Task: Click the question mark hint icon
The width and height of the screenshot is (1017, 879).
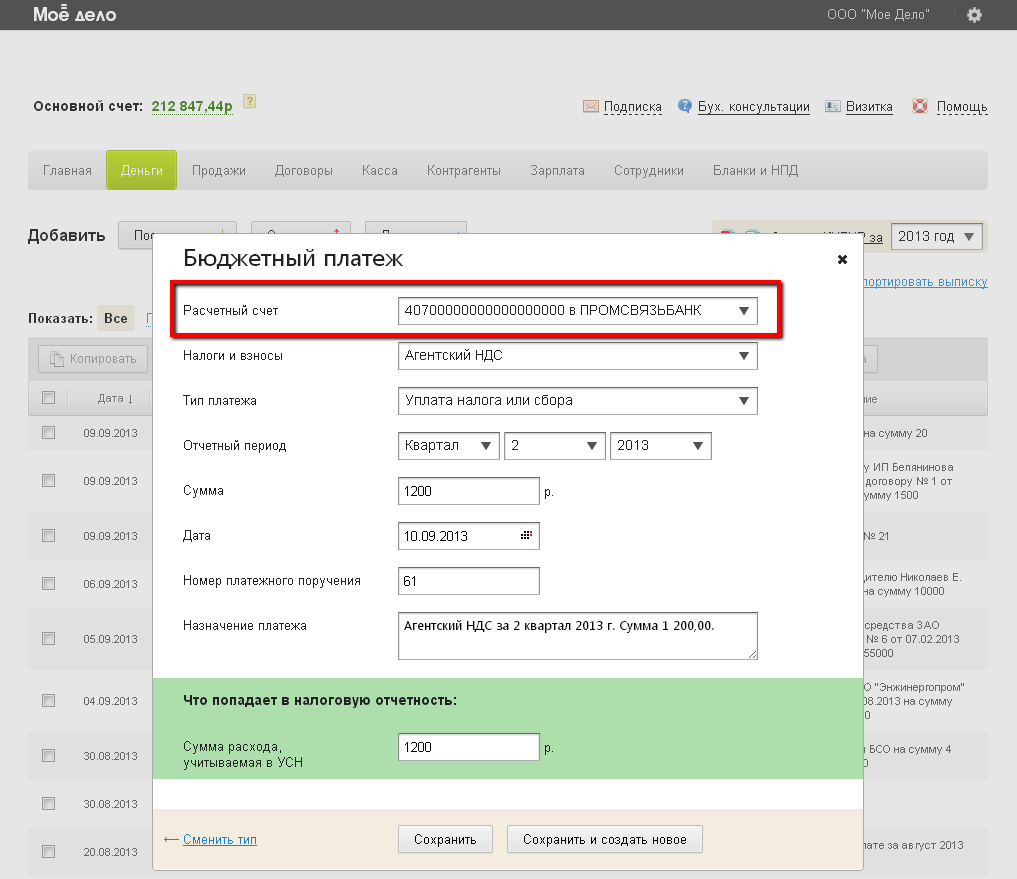Action: tap(250, 101)
